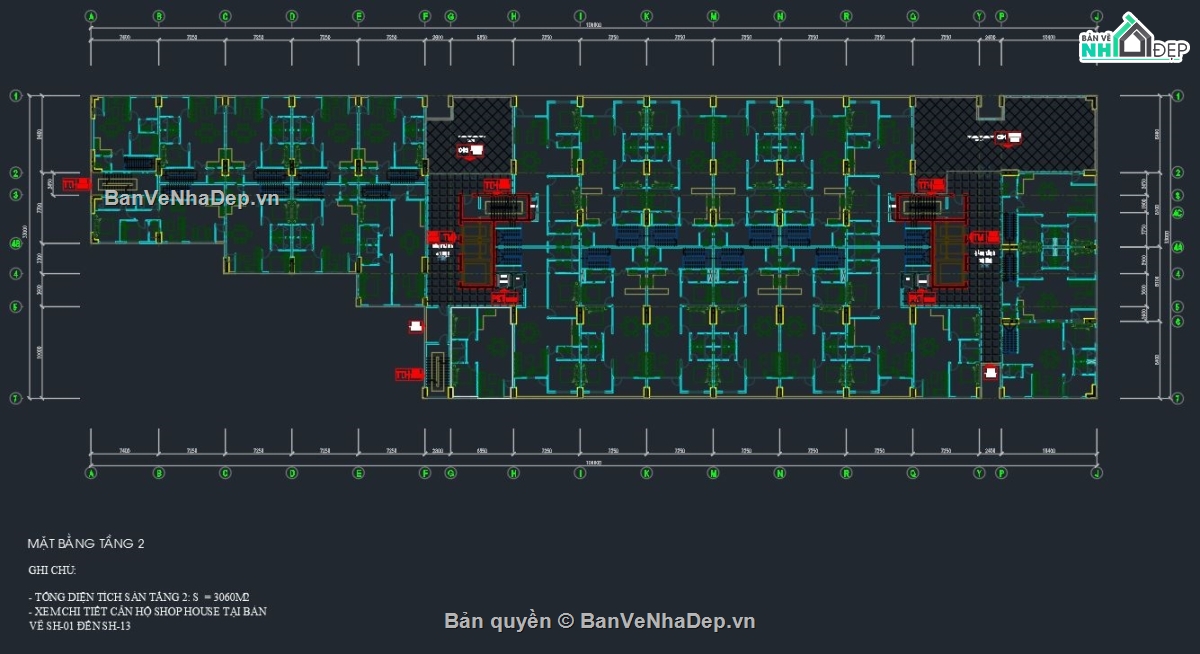Pick axis bubble P above the plan
Image resolution: width=1200 pixels, height=654 pixels.
[1002, 17]
